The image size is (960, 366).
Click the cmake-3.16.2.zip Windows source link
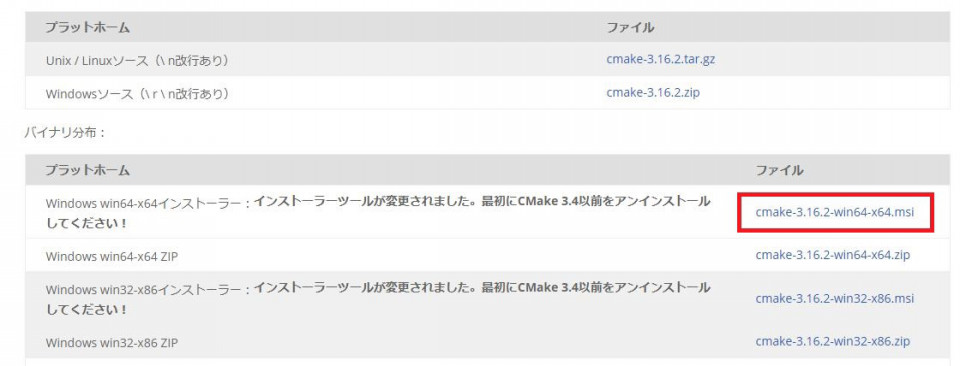[x=653, y=93]
